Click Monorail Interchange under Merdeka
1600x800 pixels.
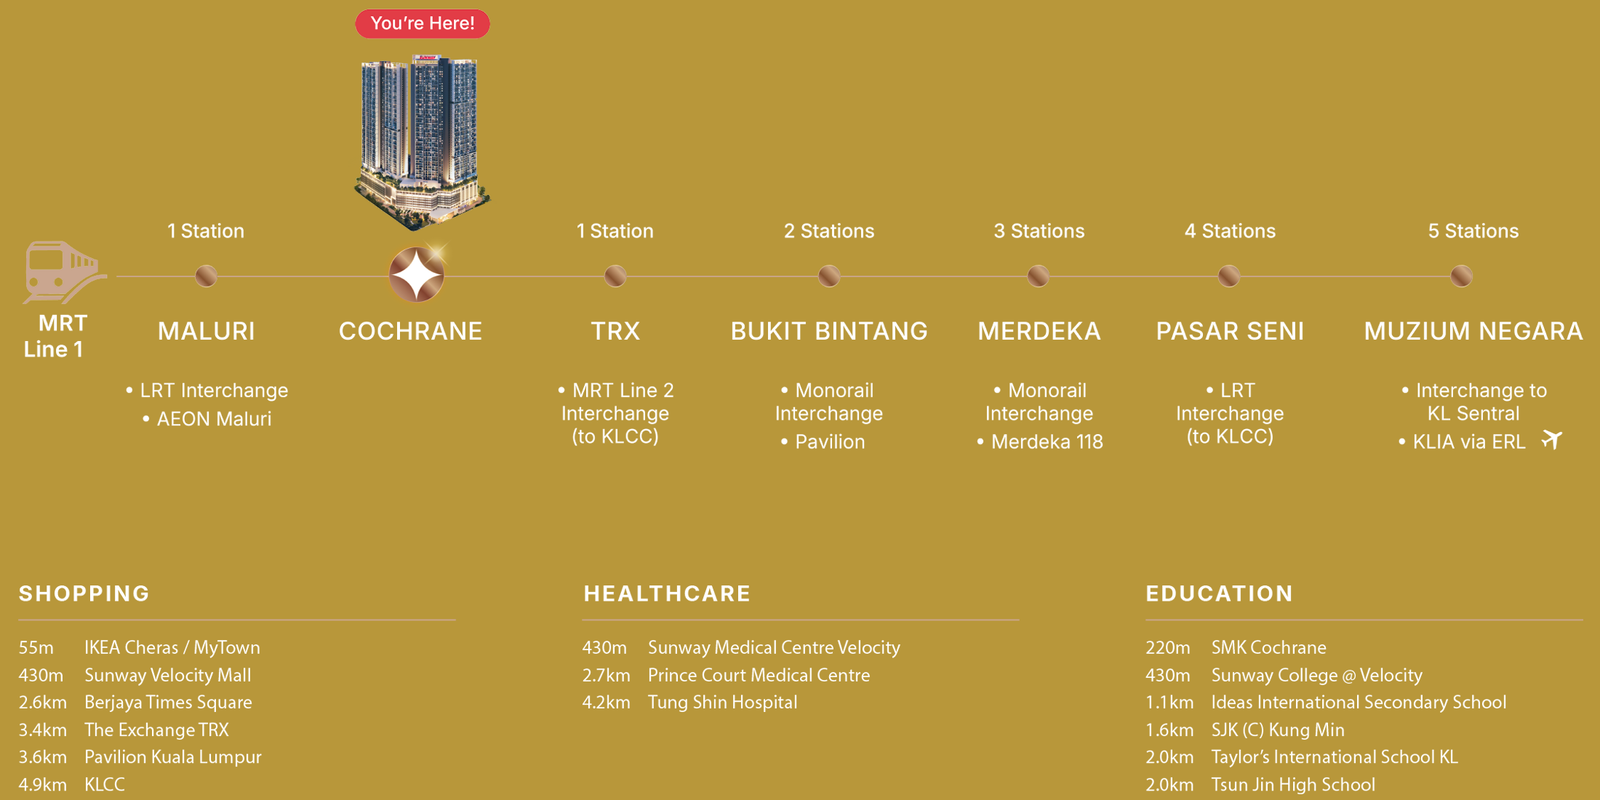click(x=1039, y=402)
